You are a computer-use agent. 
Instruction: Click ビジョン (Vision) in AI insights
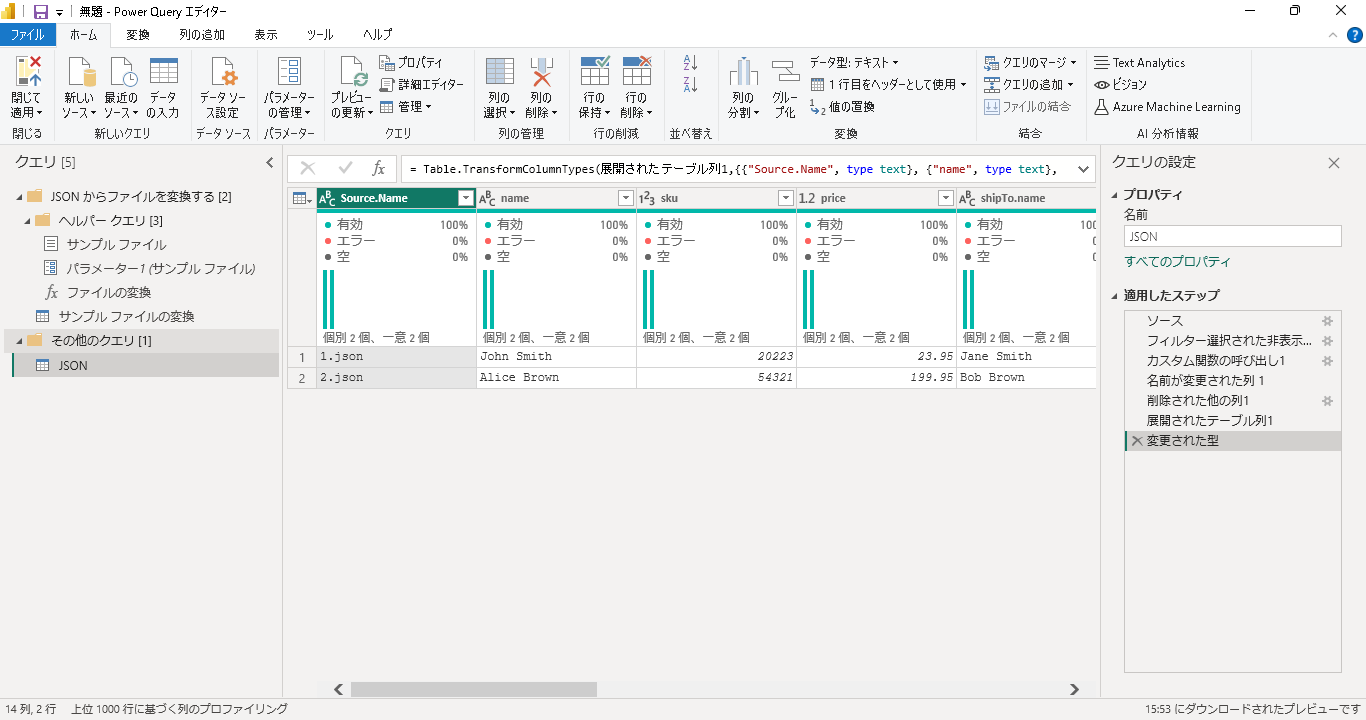(x=1121, y=85)
